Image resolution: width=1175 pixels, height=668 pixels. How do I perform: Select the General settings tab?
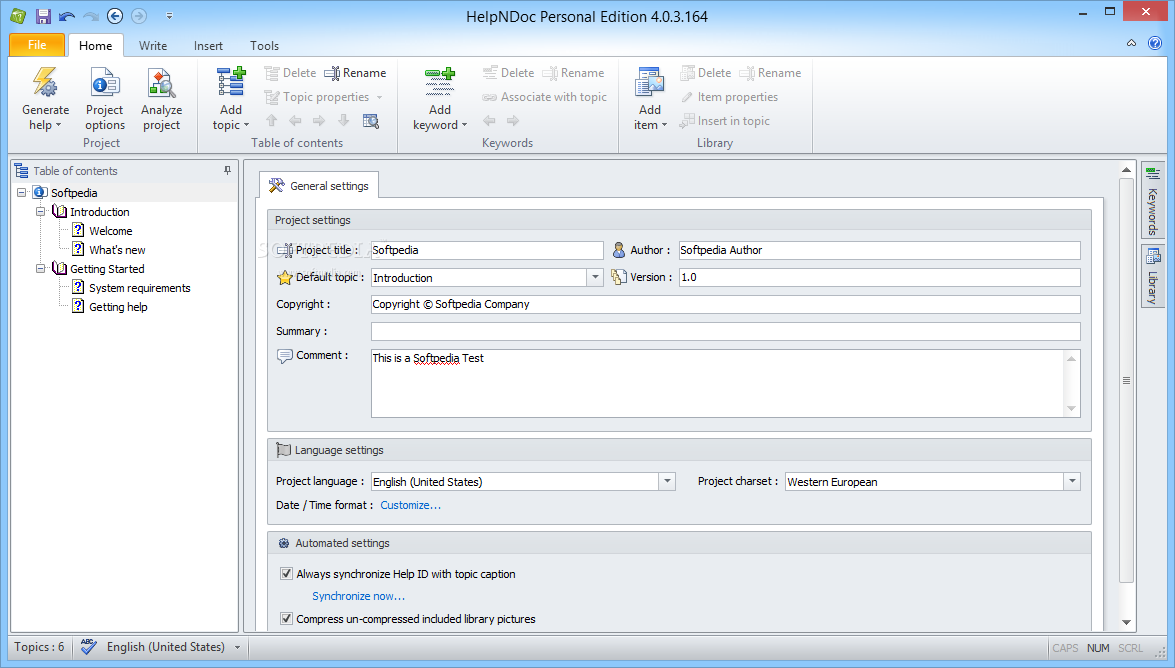click(x=319, y=186)
